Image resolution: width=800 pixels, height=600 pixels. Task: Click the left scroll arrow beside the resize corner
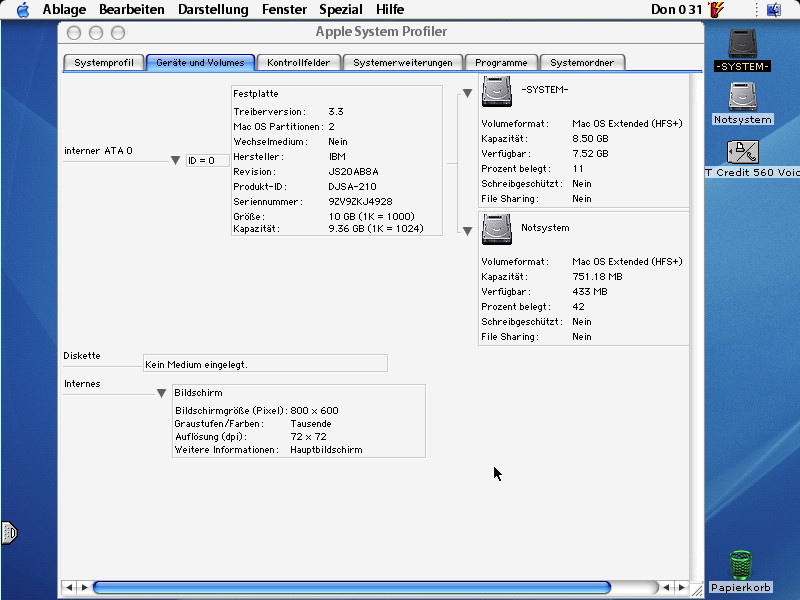coord(666,587)
